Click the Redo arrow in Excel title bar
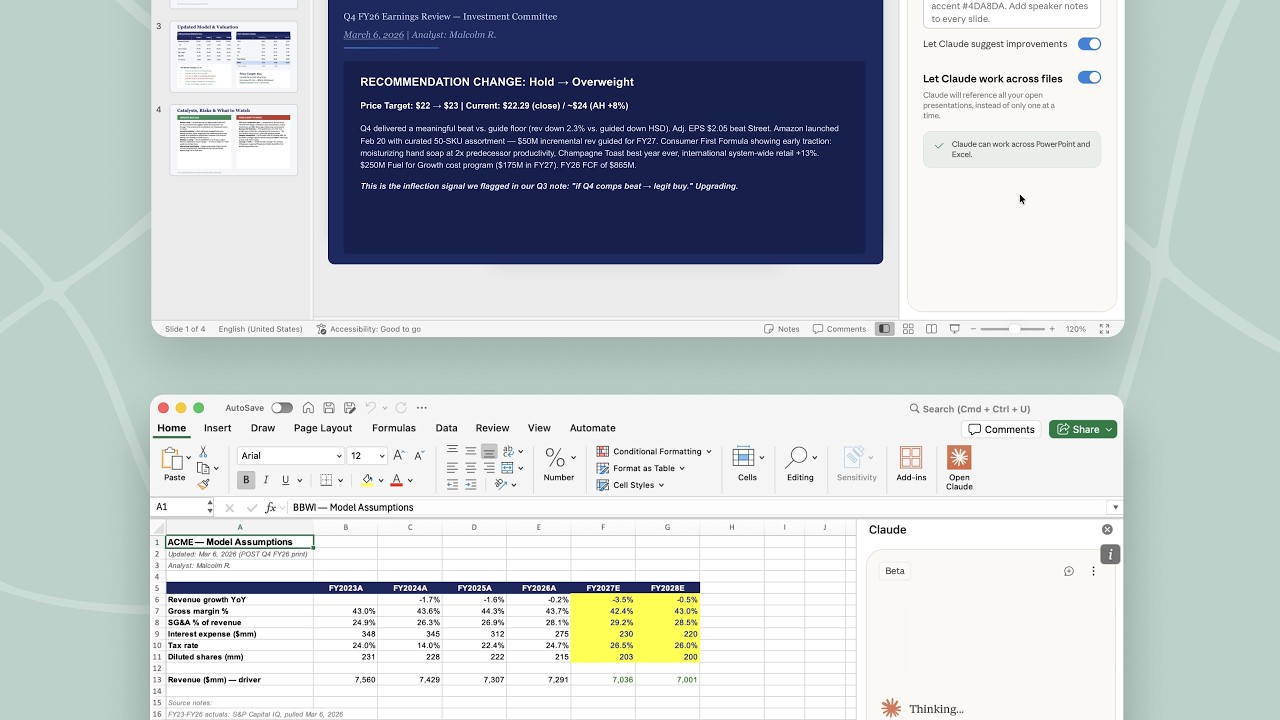The height and width of the screenshot is (720, 1280). (401, 408)
